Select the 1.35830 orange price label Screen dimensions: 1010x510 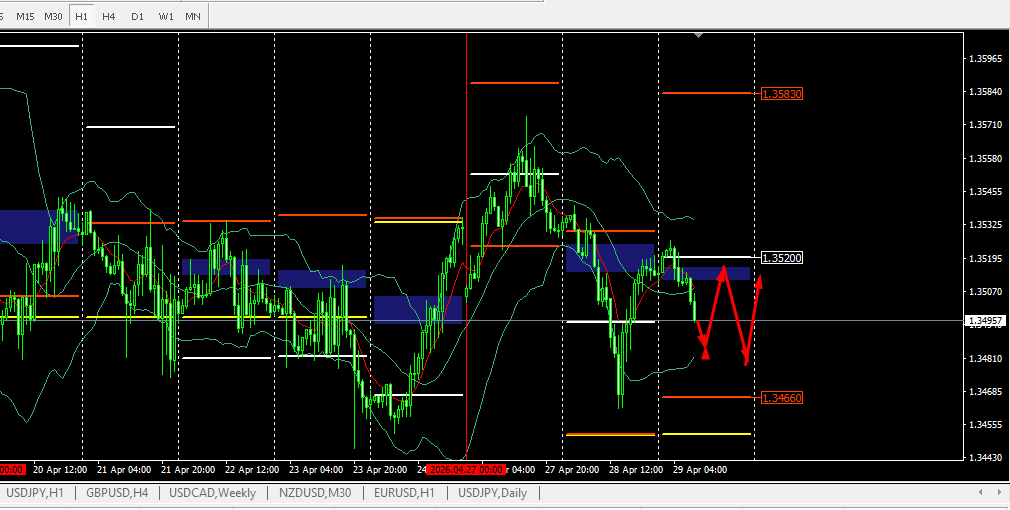tap(781, 94)
